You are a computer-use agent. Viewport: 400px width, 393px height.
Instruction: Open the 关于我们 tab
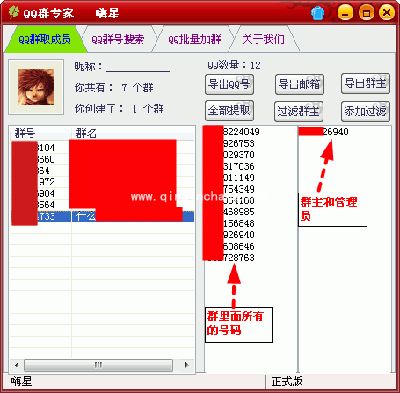pos(263,39)
